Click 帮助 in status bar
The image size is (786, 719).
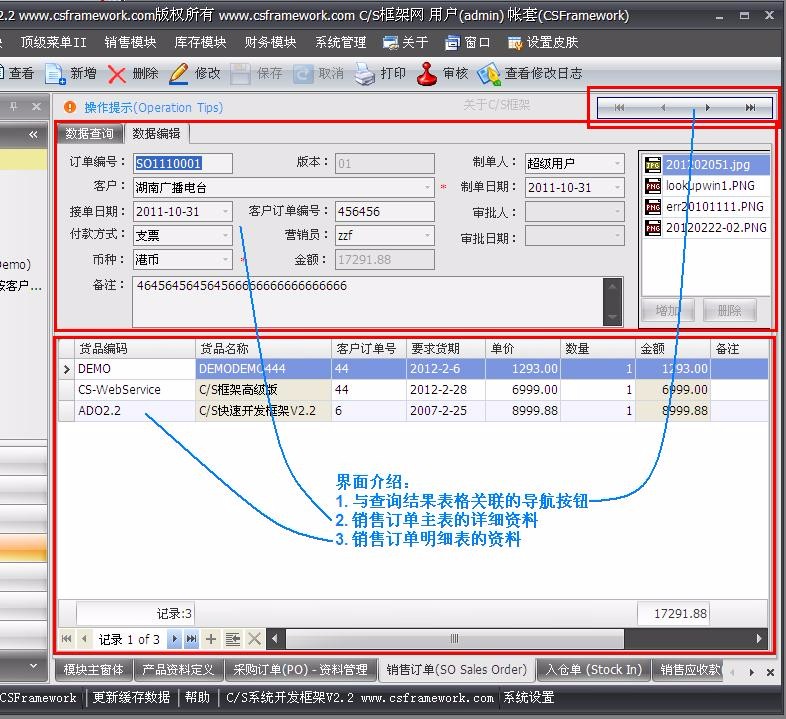tap(198, 697)
